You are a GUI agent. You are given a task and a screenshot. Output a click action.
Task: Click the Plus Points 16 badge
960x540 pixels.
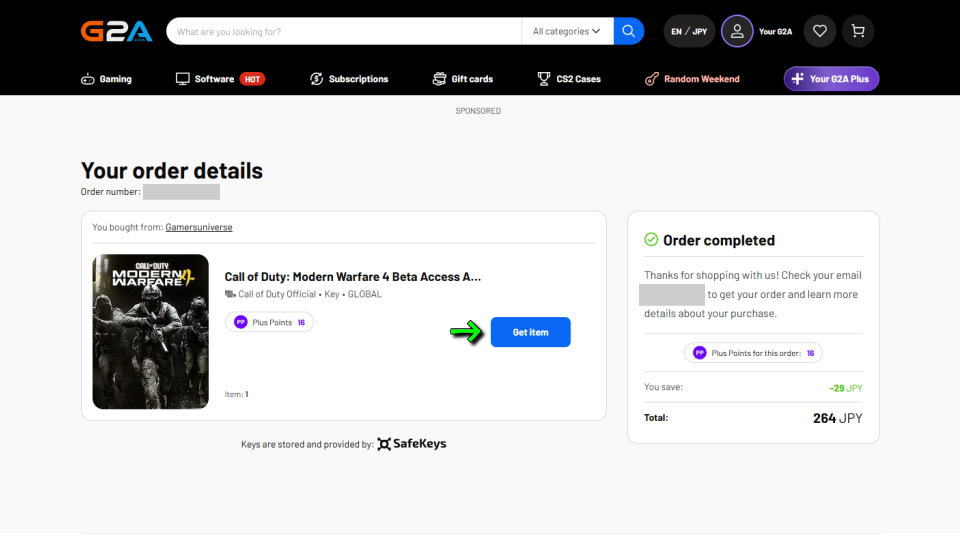pyautogui.click(x=269, y=322)
